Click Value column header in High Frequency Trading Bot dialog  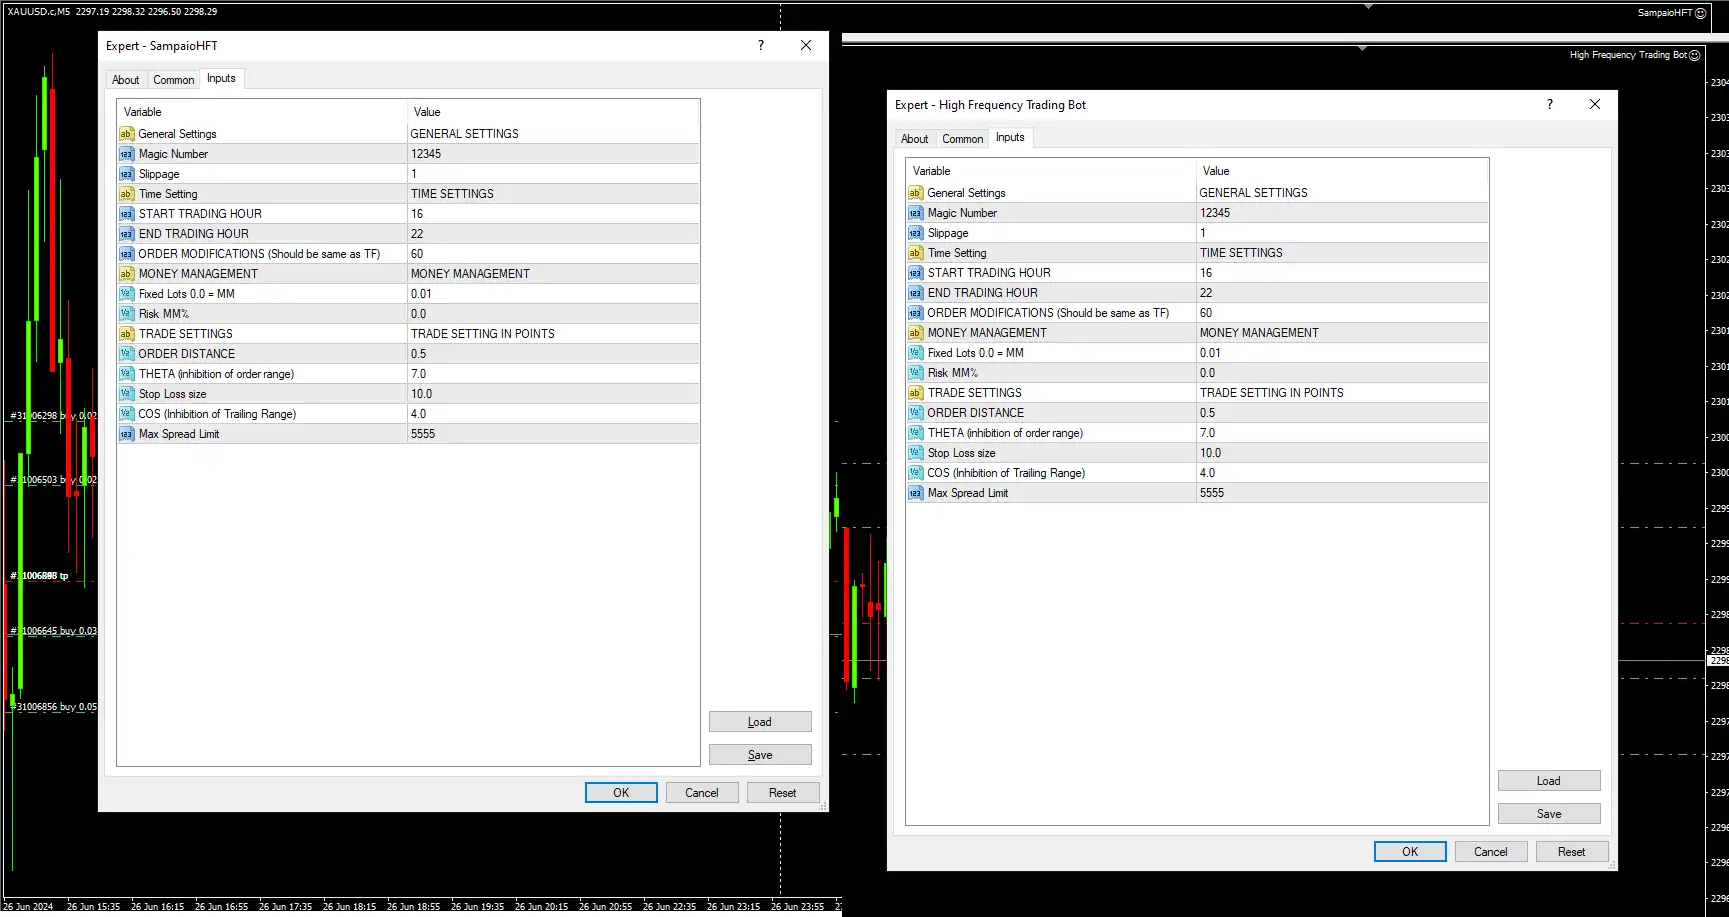coord(1342,171)
